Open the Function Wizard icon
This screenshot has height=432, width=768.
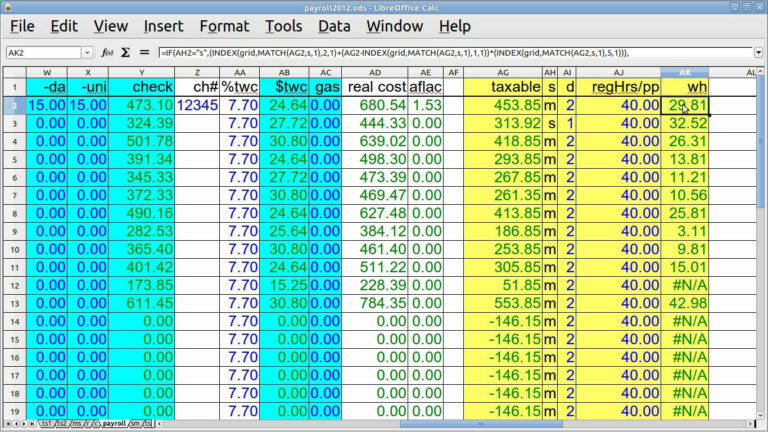click(106, 52)
